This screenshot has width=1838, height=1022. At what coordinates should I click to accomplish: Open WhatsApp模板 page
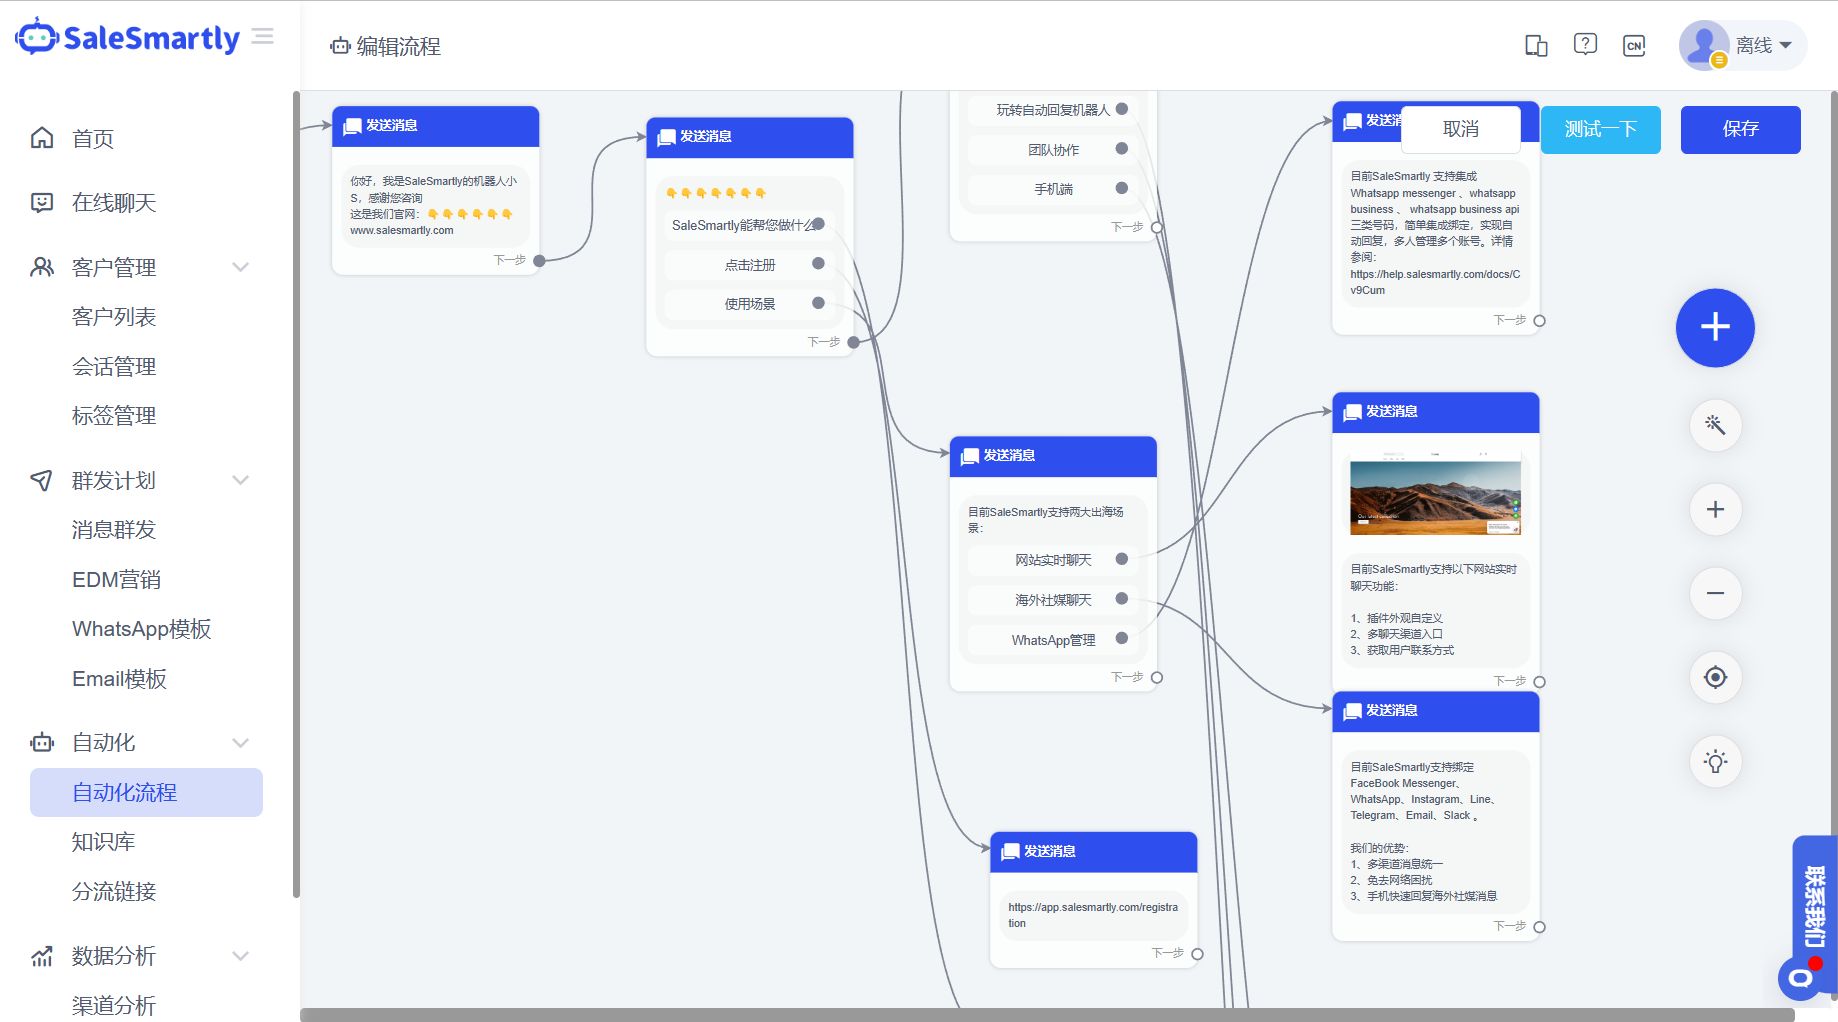tap(142, 629)
